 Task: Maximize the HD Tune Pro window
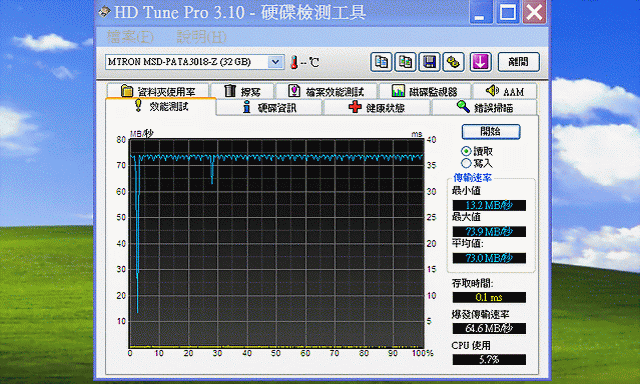(508, 12)
